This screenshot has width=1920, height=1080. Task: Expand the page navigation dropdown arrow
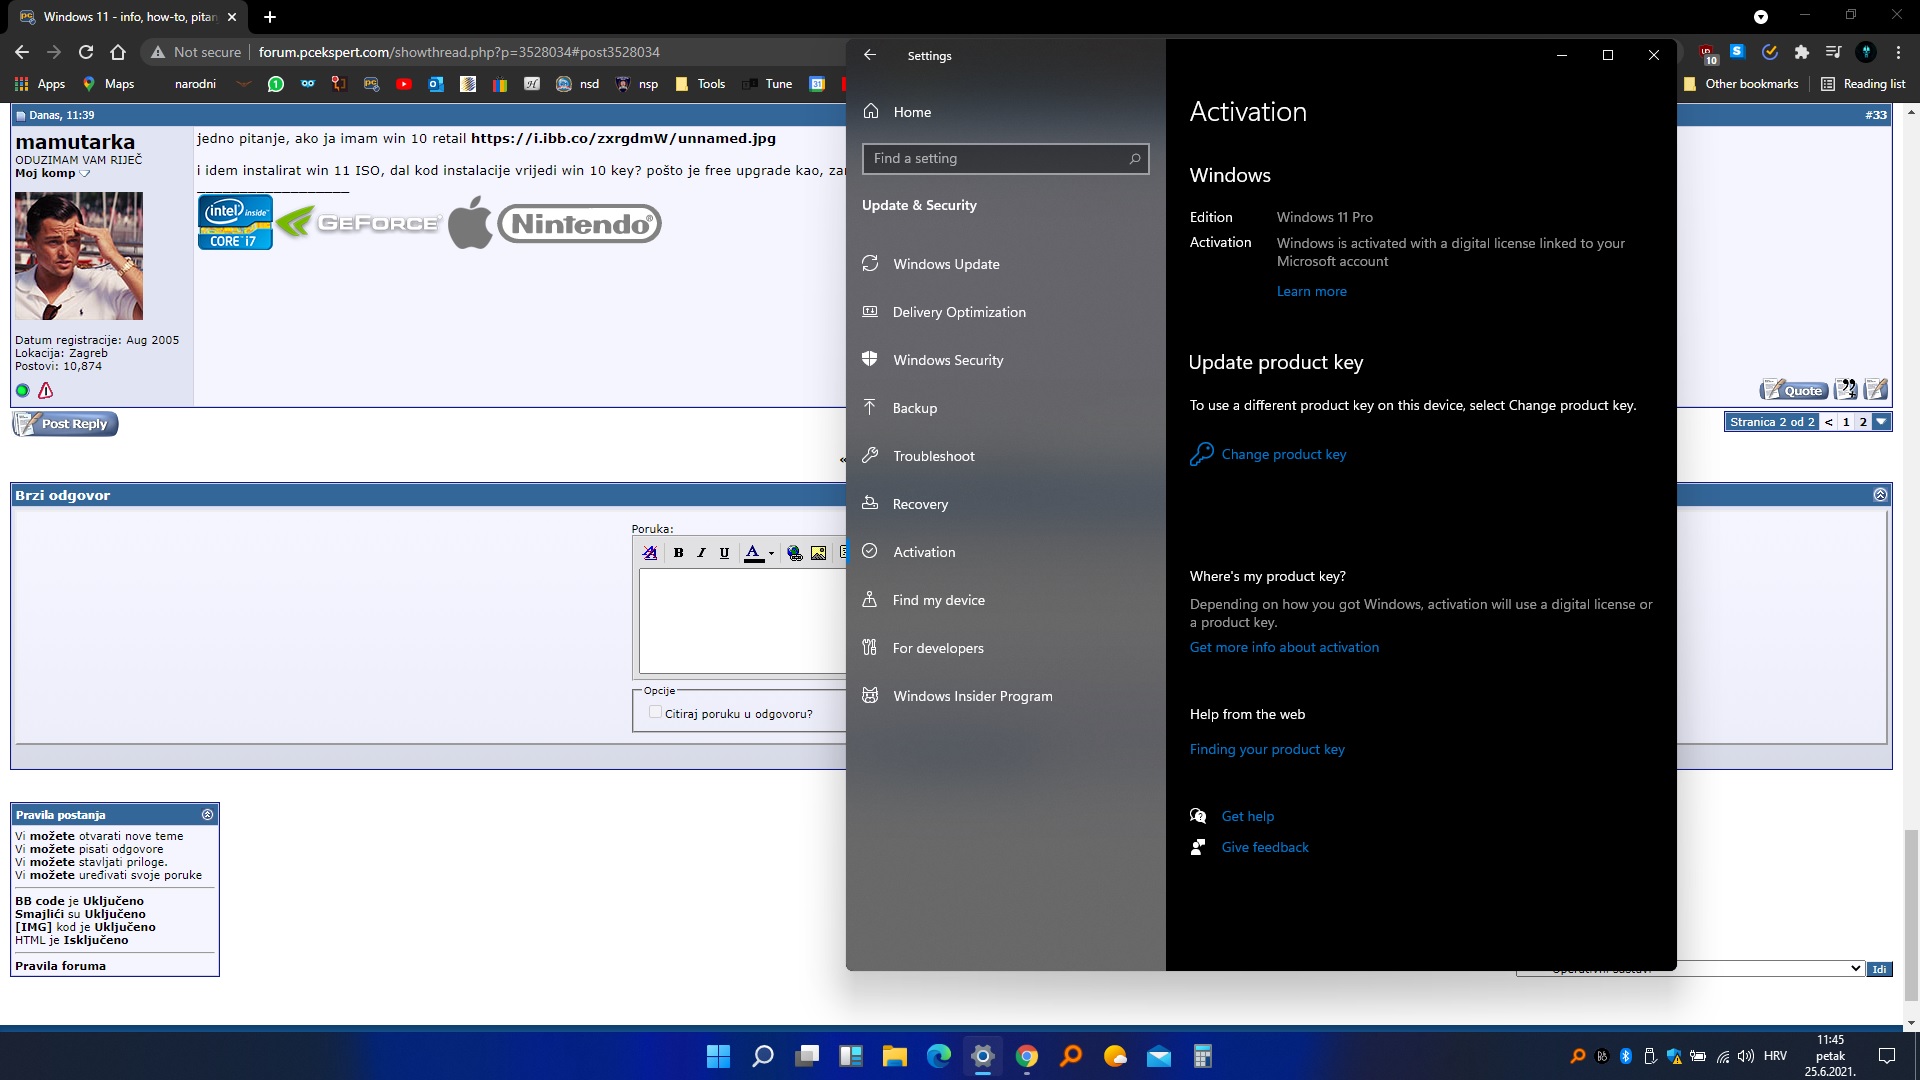pos(1881,422)
